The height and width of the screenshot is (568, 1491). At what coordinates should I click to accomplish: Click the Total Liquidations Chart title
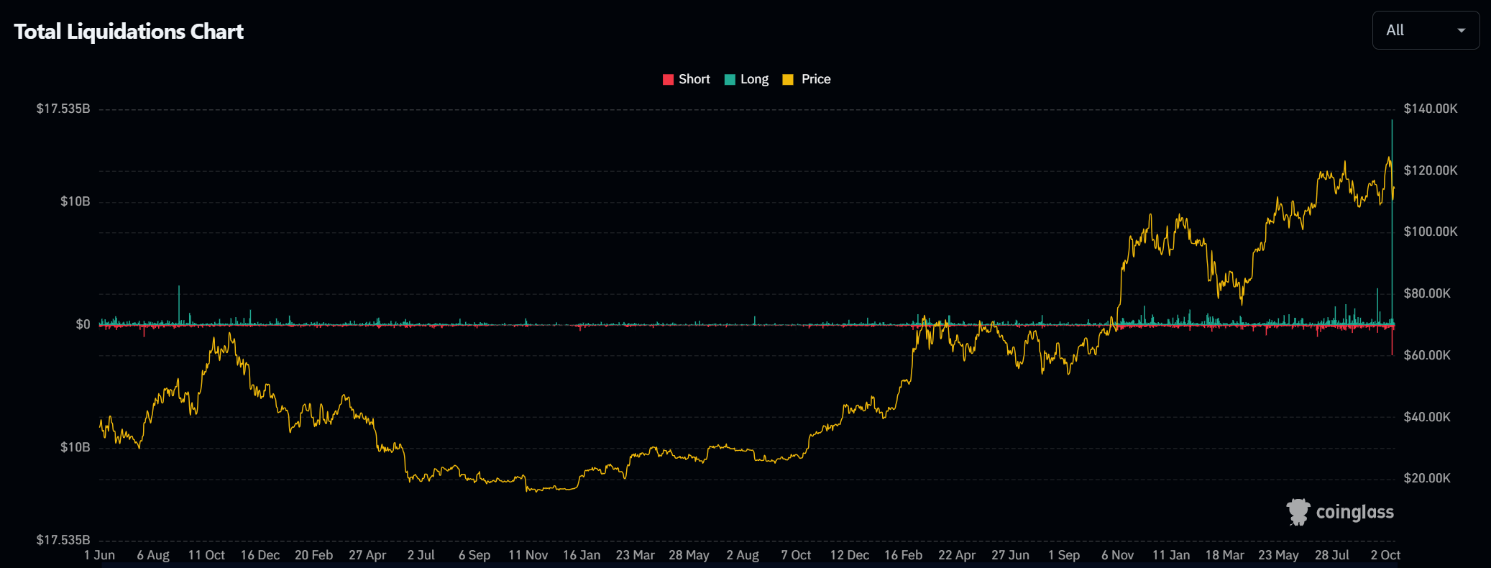tap(129, 31)
